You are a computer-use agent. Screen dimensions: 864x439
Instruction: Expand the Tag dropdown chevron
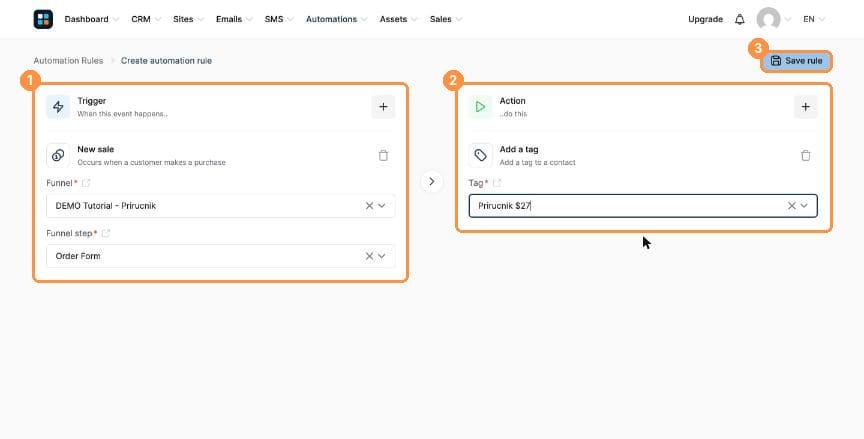click(804, 205)
